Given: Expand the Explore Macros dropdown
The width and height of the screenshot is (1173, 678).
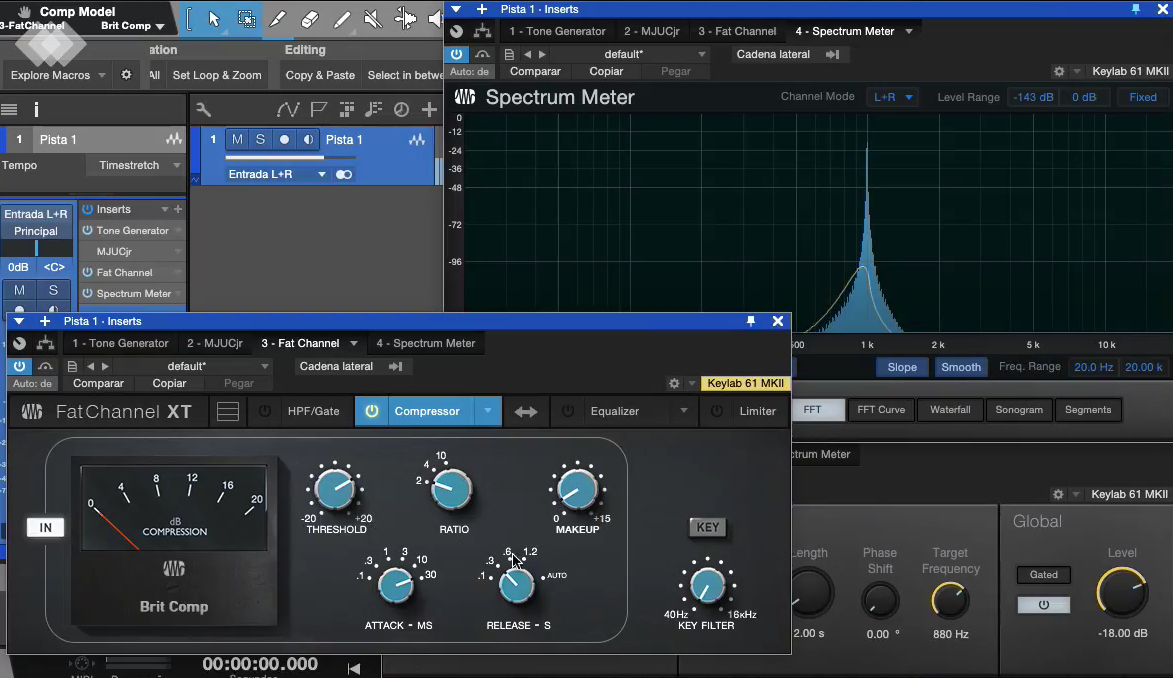Looking at the screenshot, I should coord(102,75).
